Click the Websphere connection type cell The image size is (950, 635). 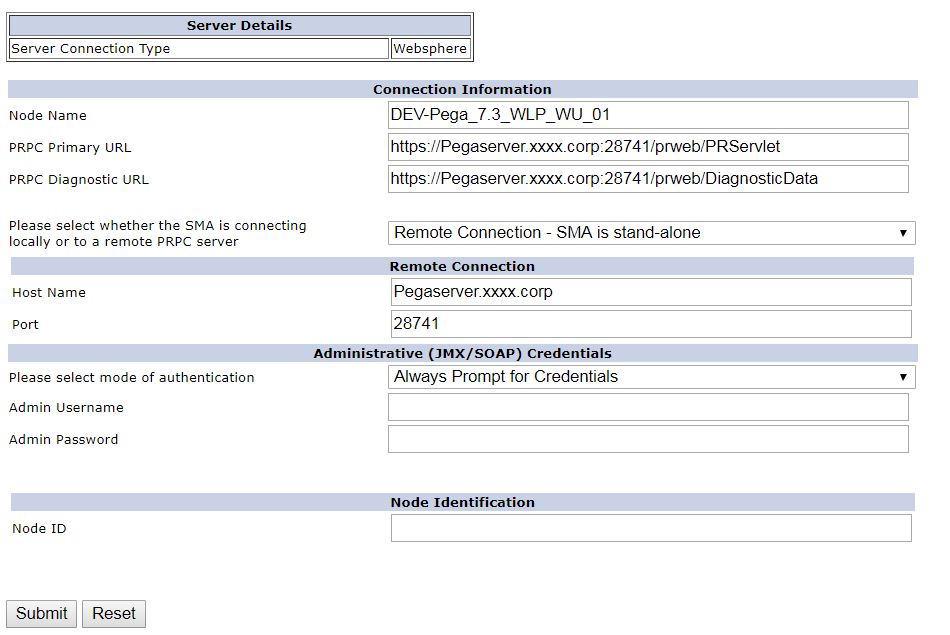(430, 48)
